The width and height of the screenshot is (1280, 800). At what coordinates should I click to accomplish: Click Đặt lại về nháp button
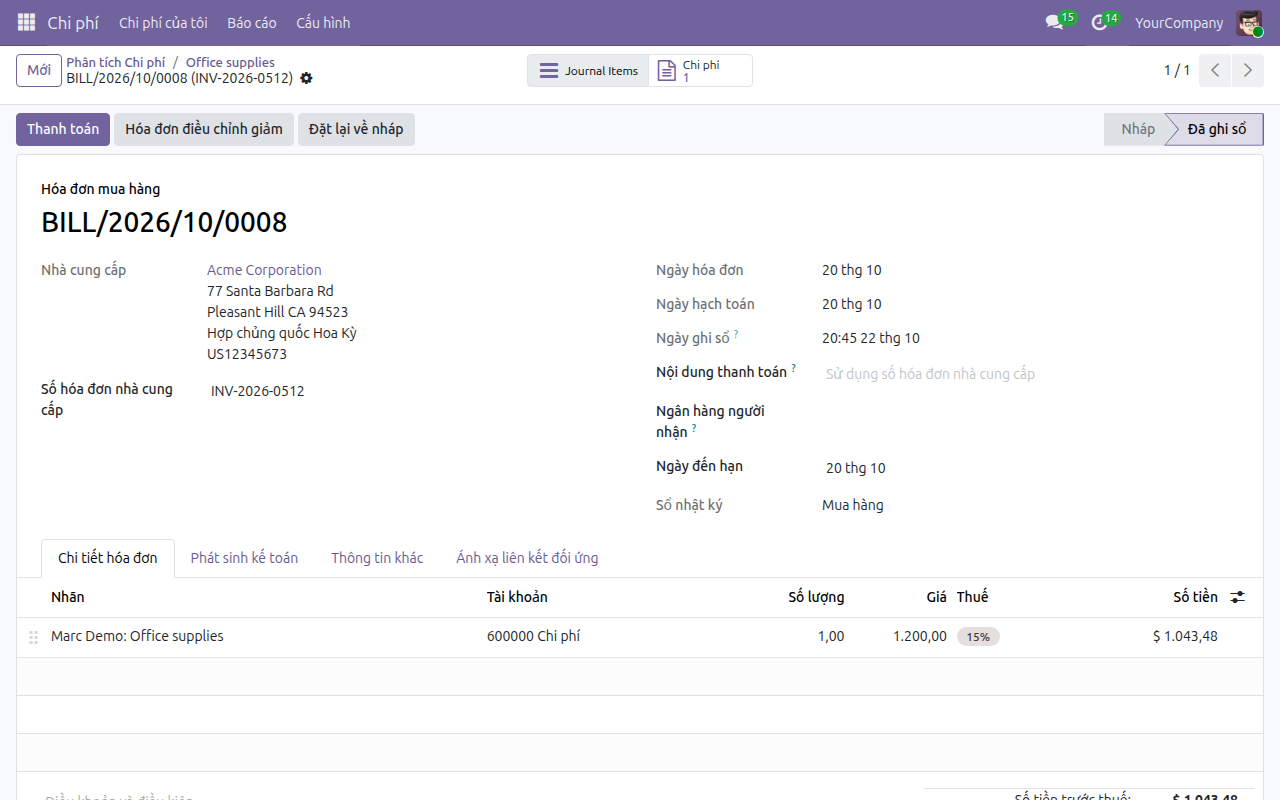[356, 129]
